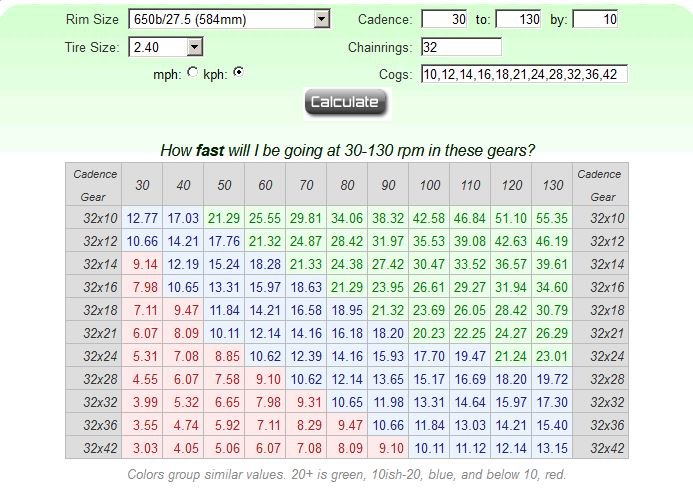Click the left 32x28 gear row label
This screenshot has height=490, width=693.
[94, 379]
